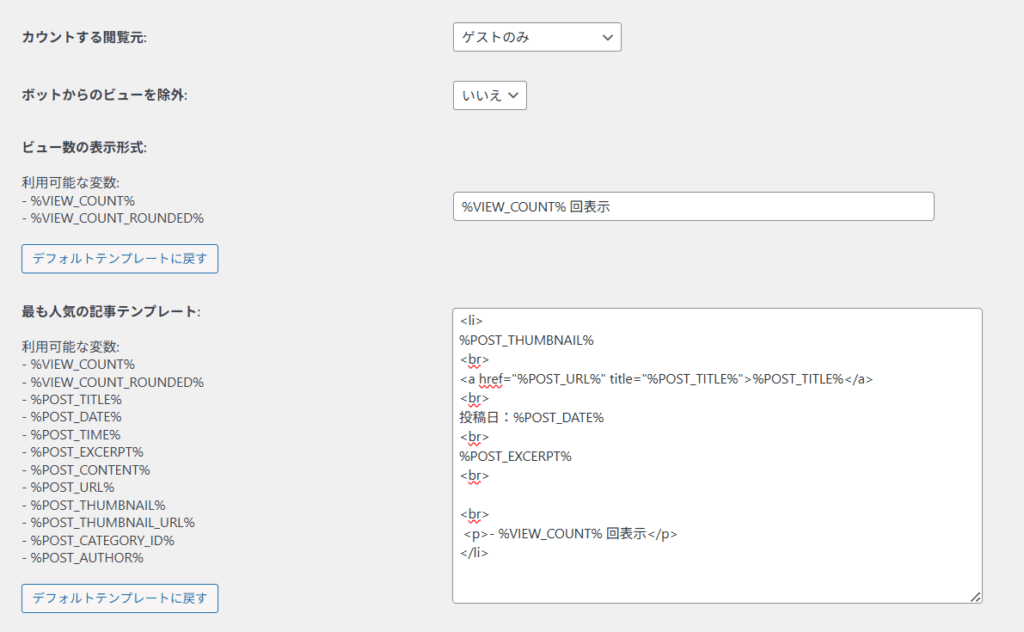Click the 最も人気の記事テンプレート heading

pyautogui.click(x=111, y=311)
